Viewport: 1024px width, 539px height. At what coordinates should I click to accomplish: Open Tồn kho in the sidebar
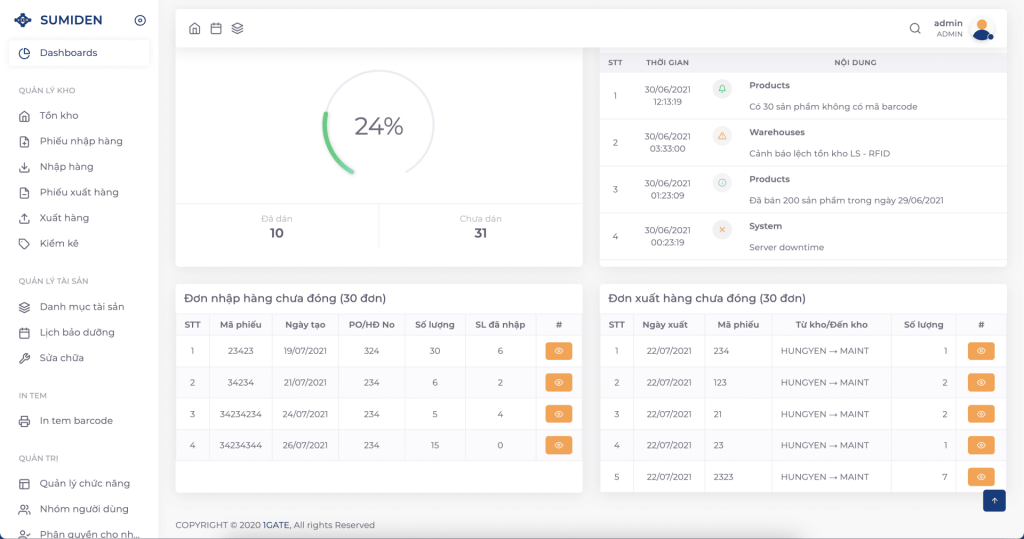point(59,116)
